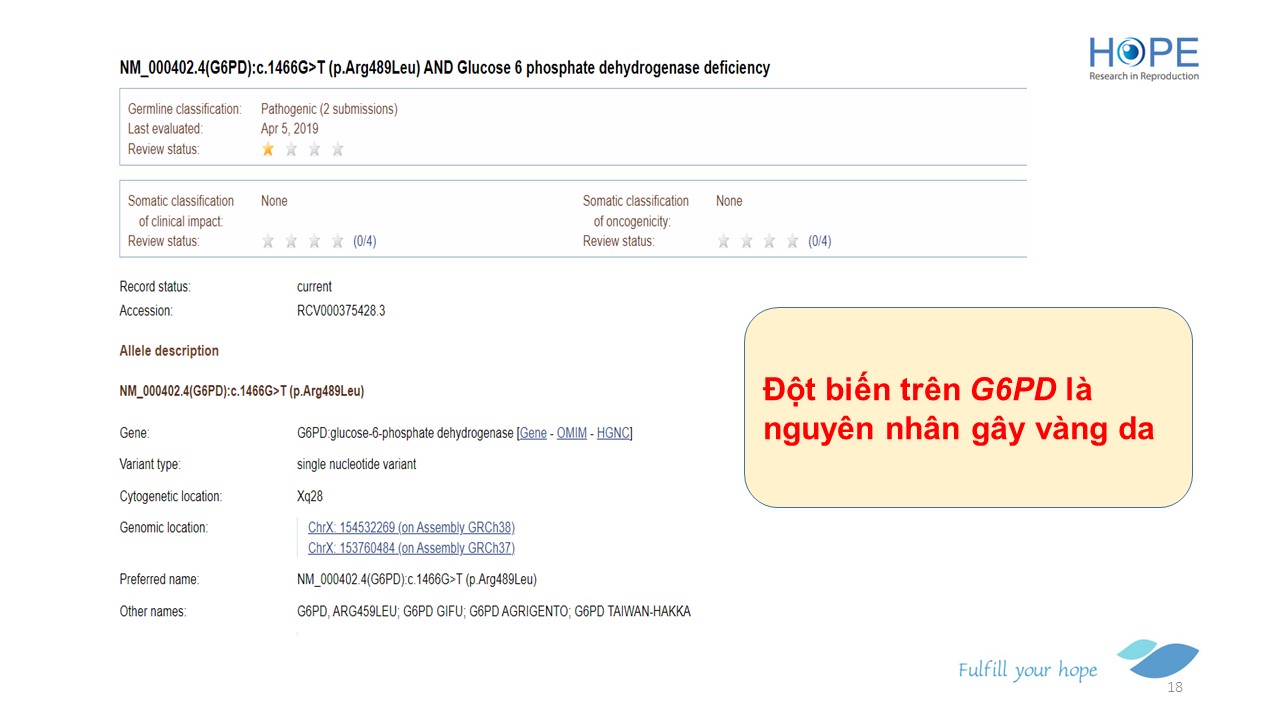
Task: Click the second star in Germline review status
Action: [x=291, y=149]
